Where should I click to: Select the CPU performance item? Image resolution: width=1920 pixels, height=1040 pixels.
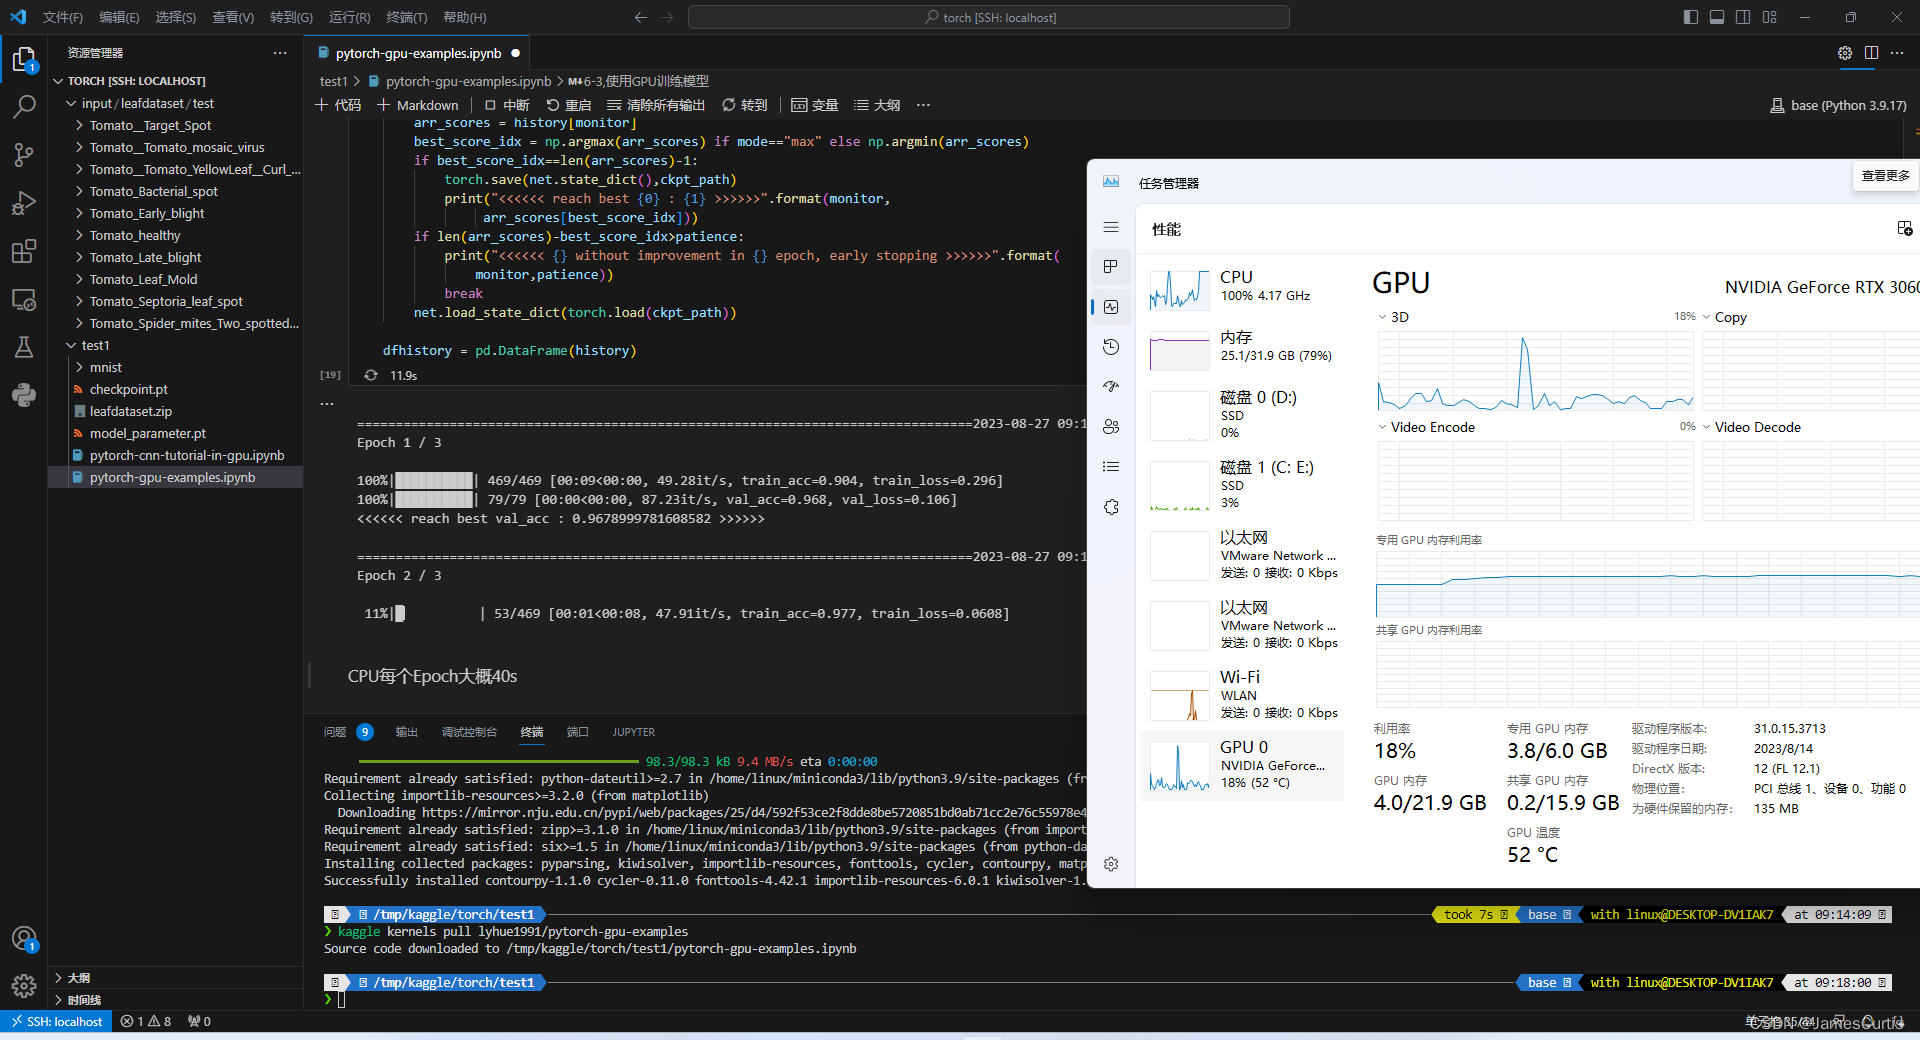point(1242,289)
